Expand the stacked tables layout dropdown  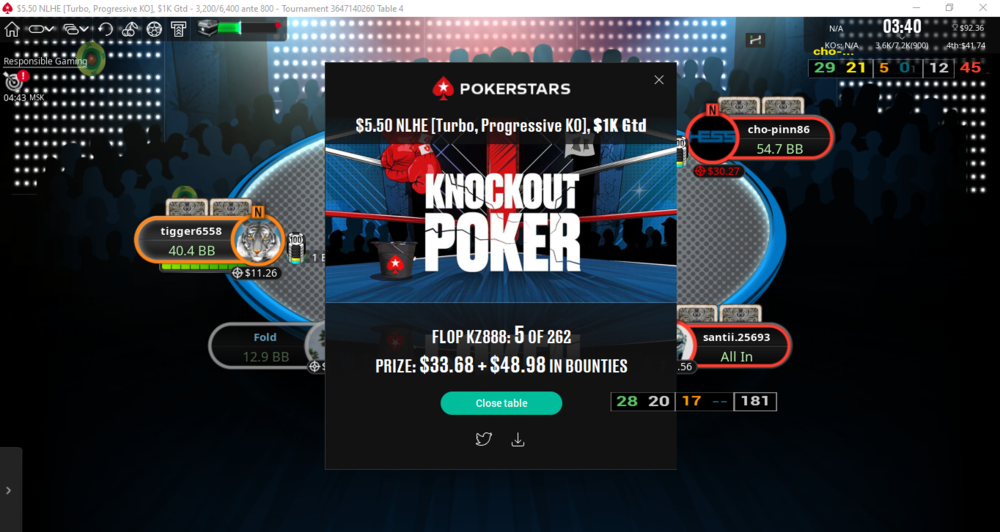(76, 29)
